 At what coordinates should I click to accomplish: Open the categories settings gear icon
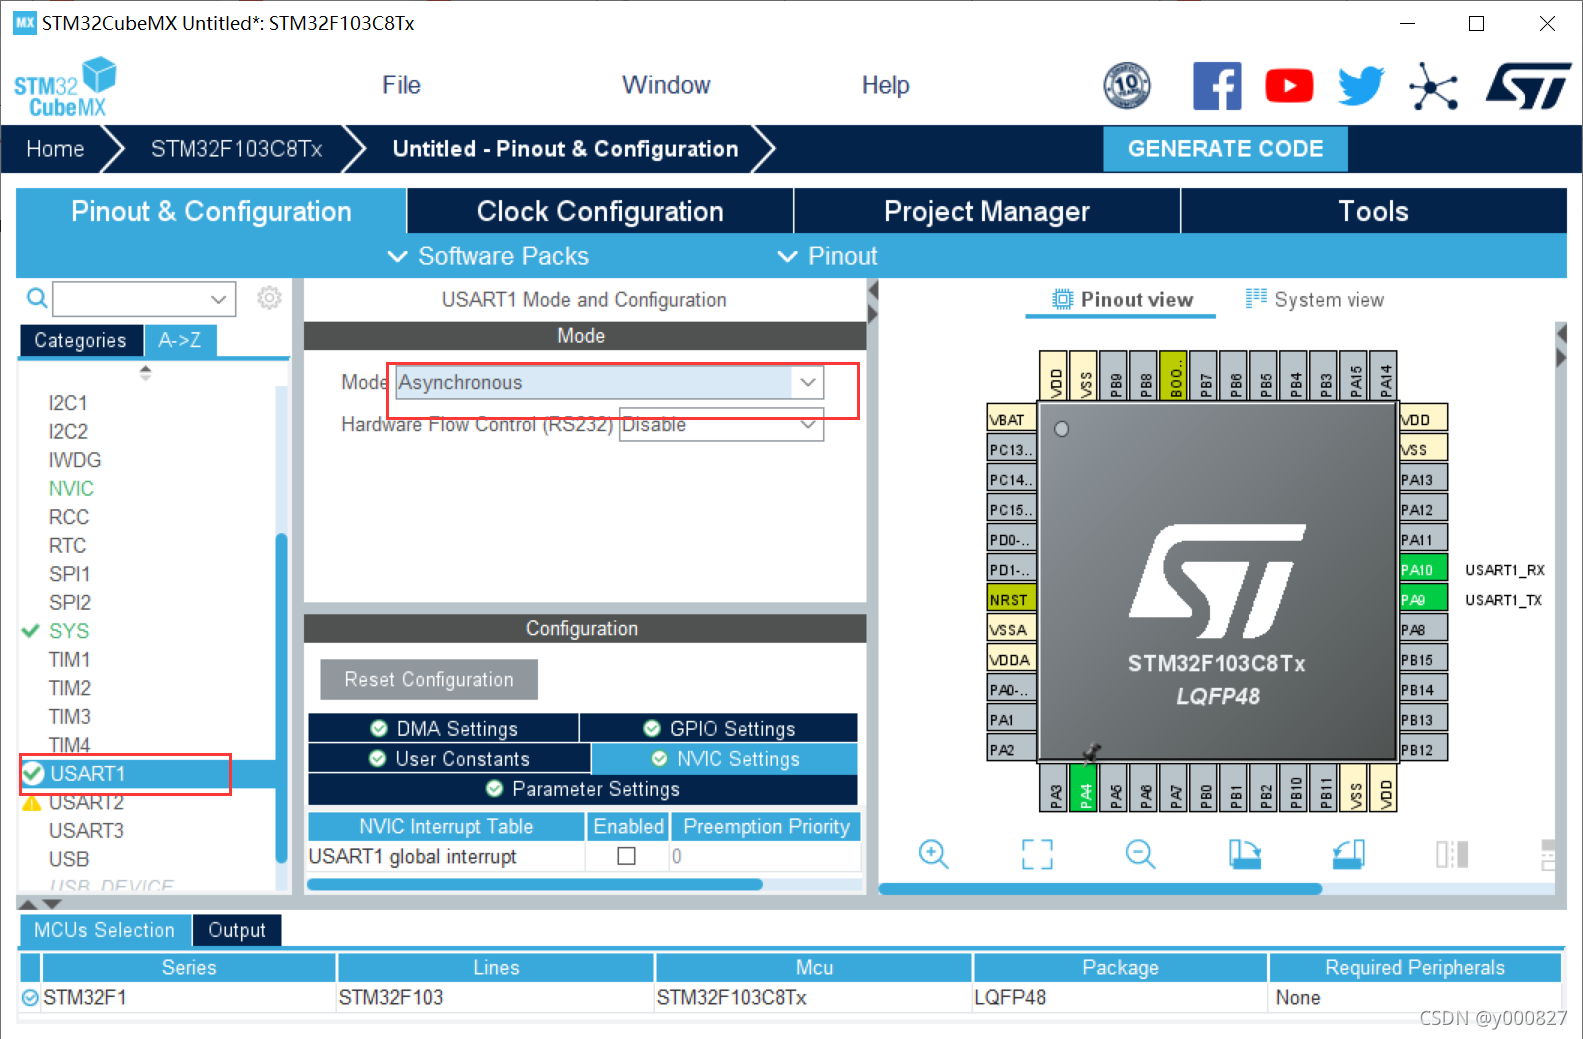coord(269,298)
